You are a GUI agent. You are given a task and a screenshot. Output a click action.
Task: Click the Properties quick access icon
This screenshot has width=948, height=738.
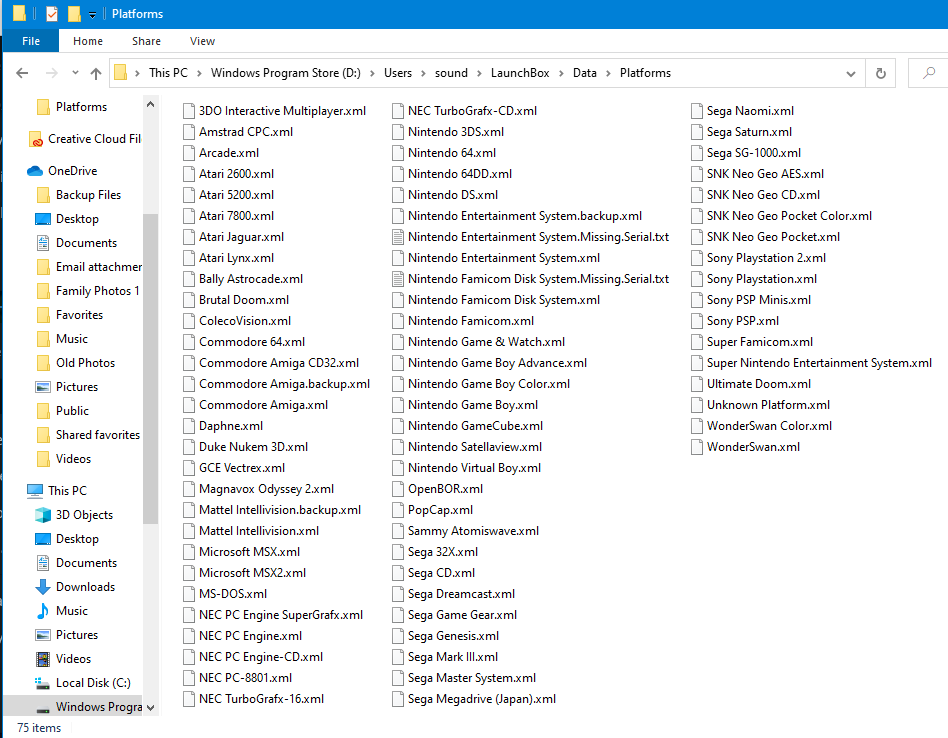click(x=52, y=13)
